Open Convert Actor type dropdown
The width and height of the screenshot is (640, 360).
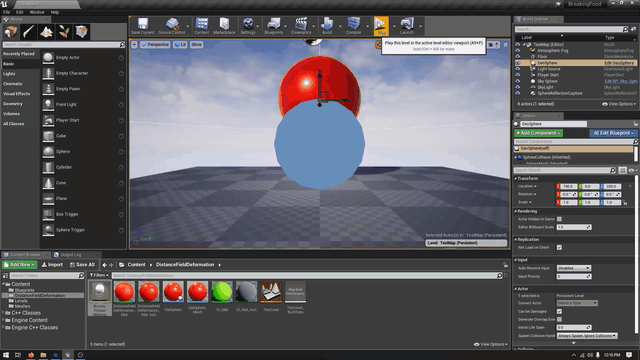coord(577,303)
